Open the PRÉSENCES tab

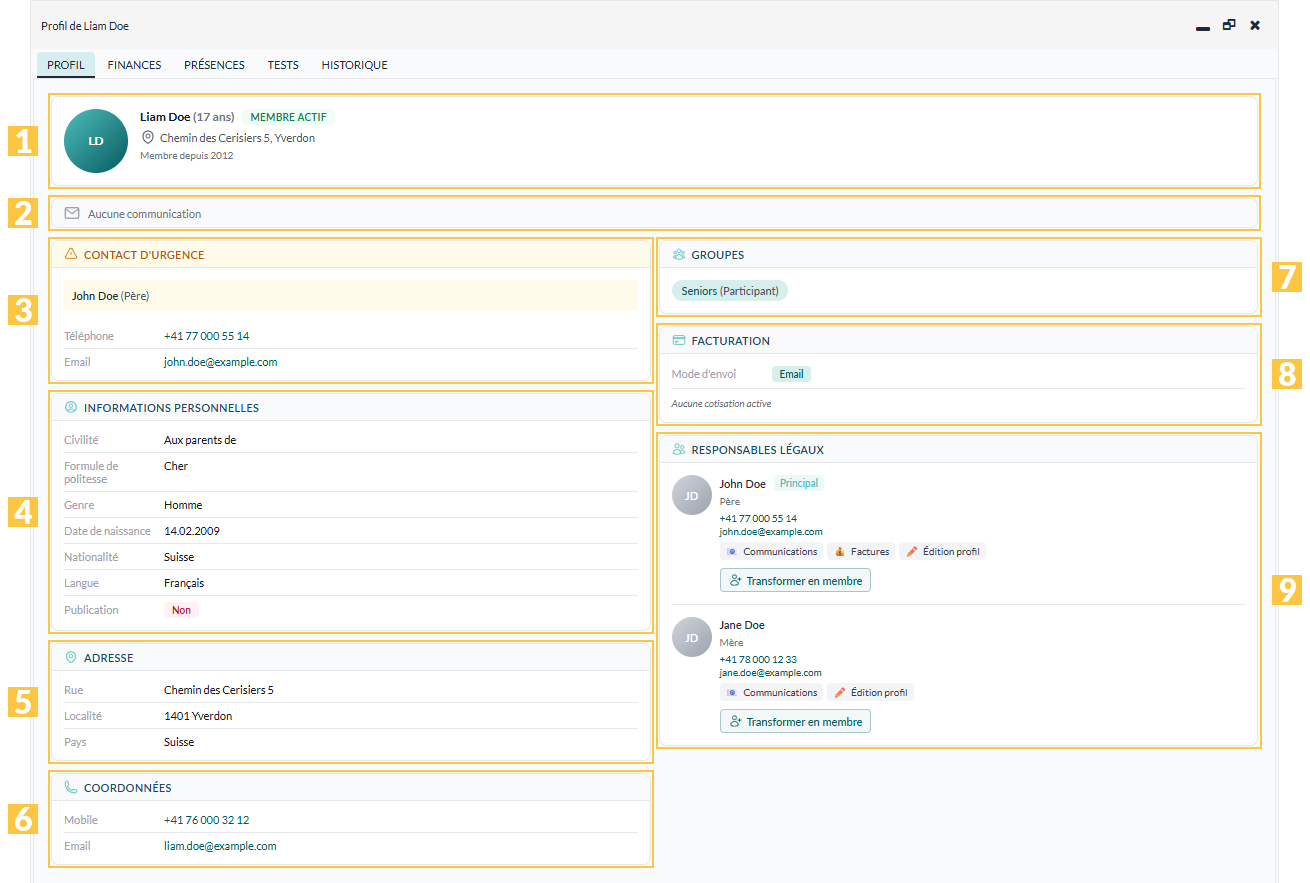tap(214, 65)
